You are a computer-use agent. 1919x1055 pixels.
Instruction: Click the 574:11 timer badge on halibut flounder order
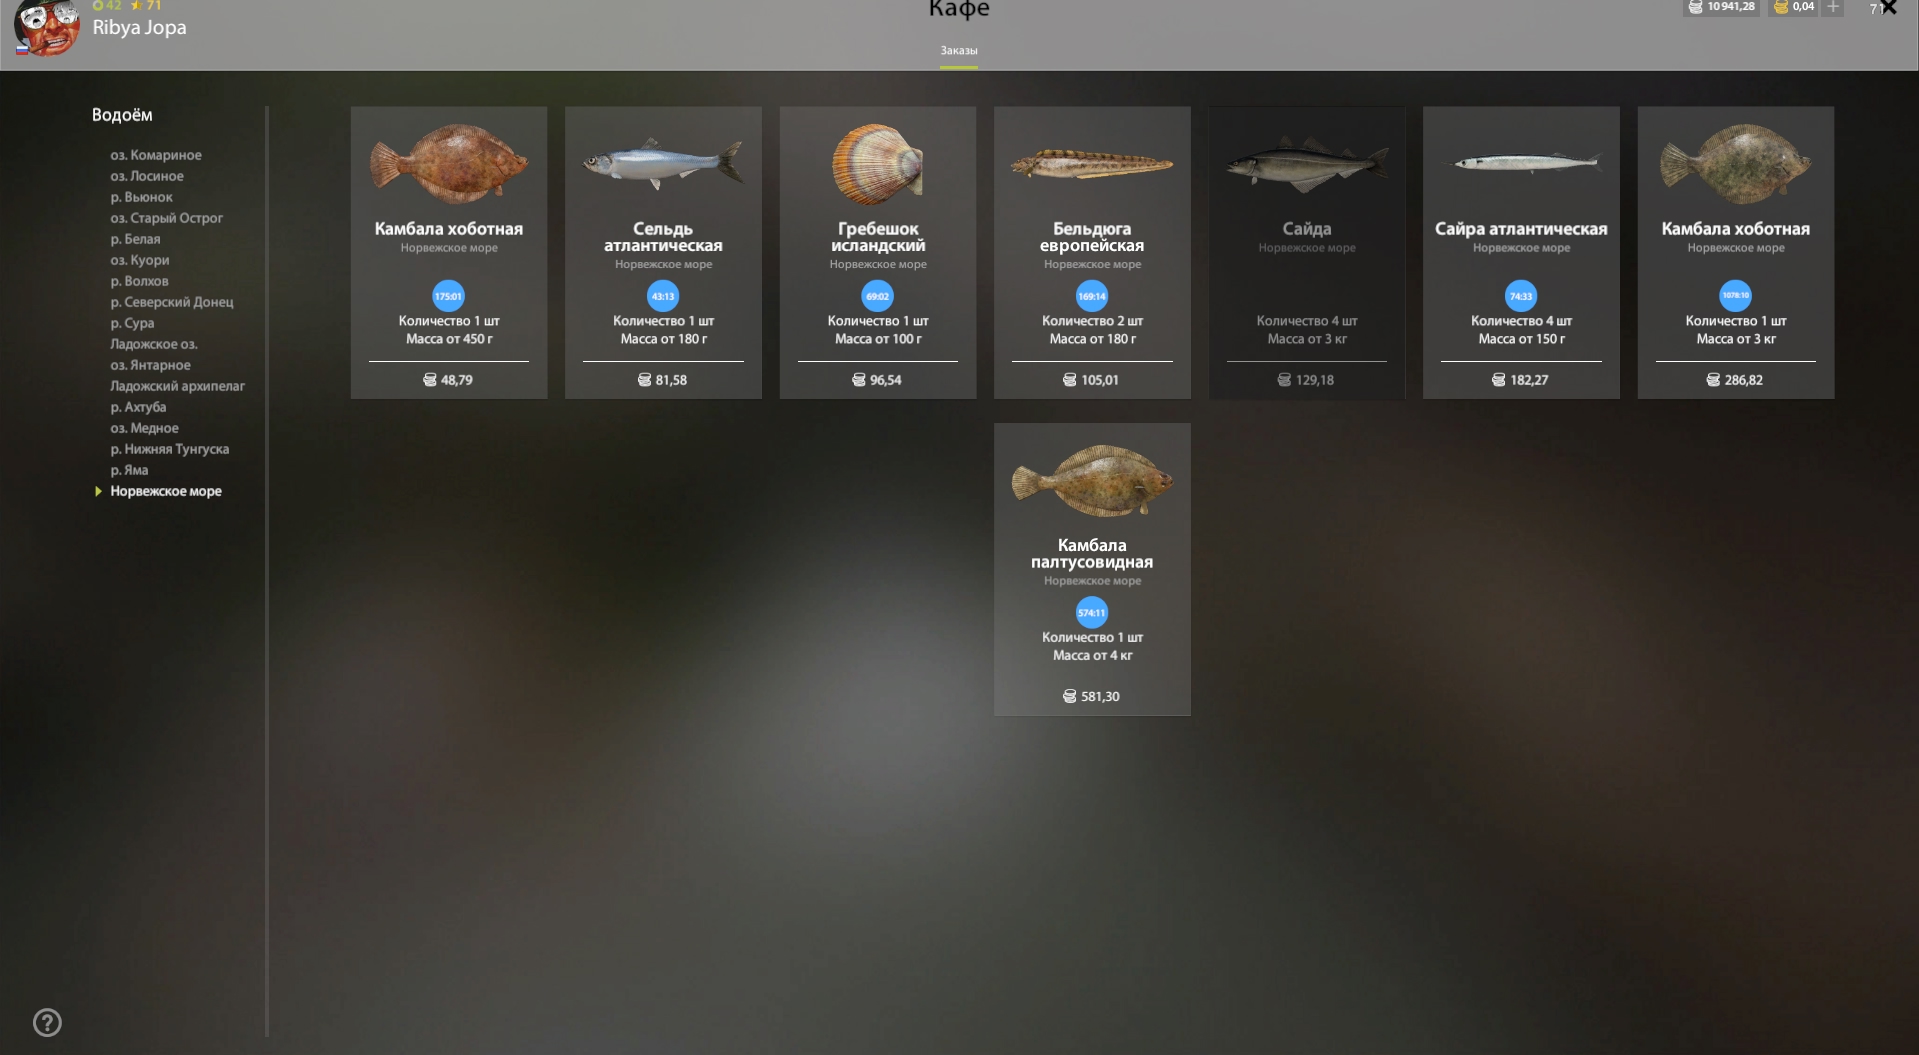(x=1092, y=612)
